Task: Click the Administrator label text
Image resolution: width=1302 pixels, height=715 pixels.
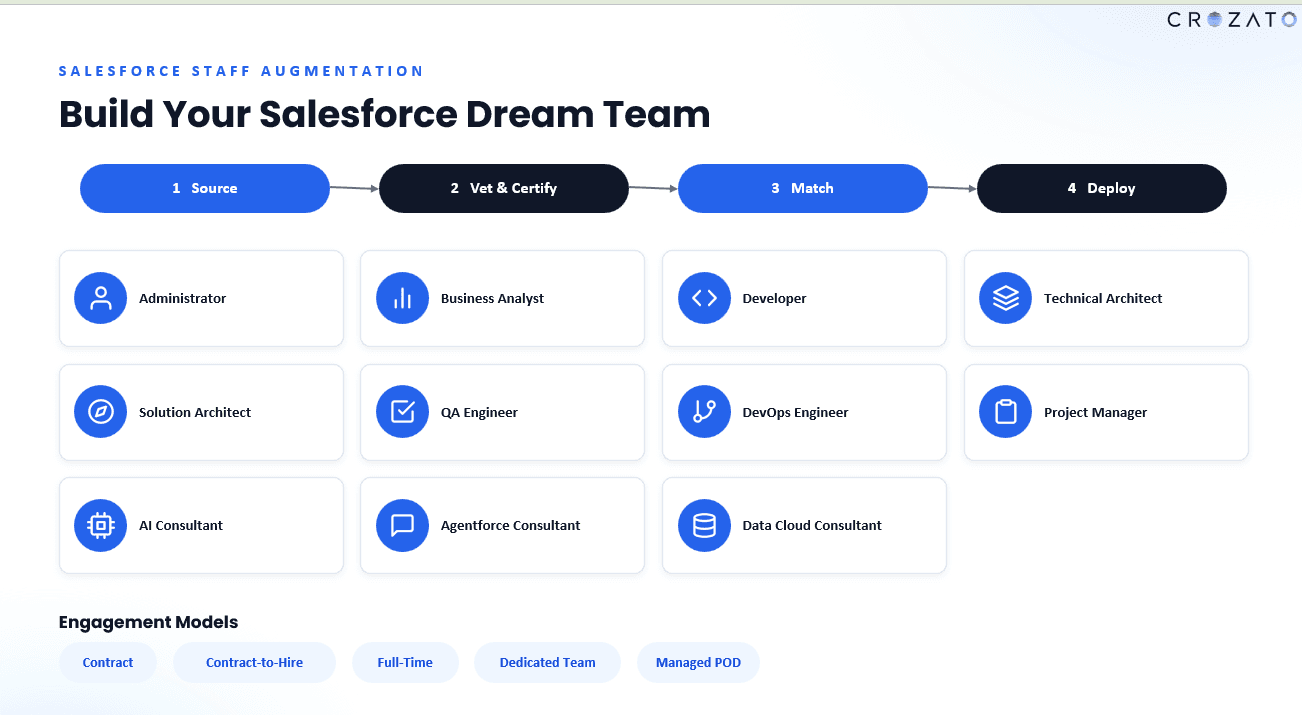Action: pos(183,298)
